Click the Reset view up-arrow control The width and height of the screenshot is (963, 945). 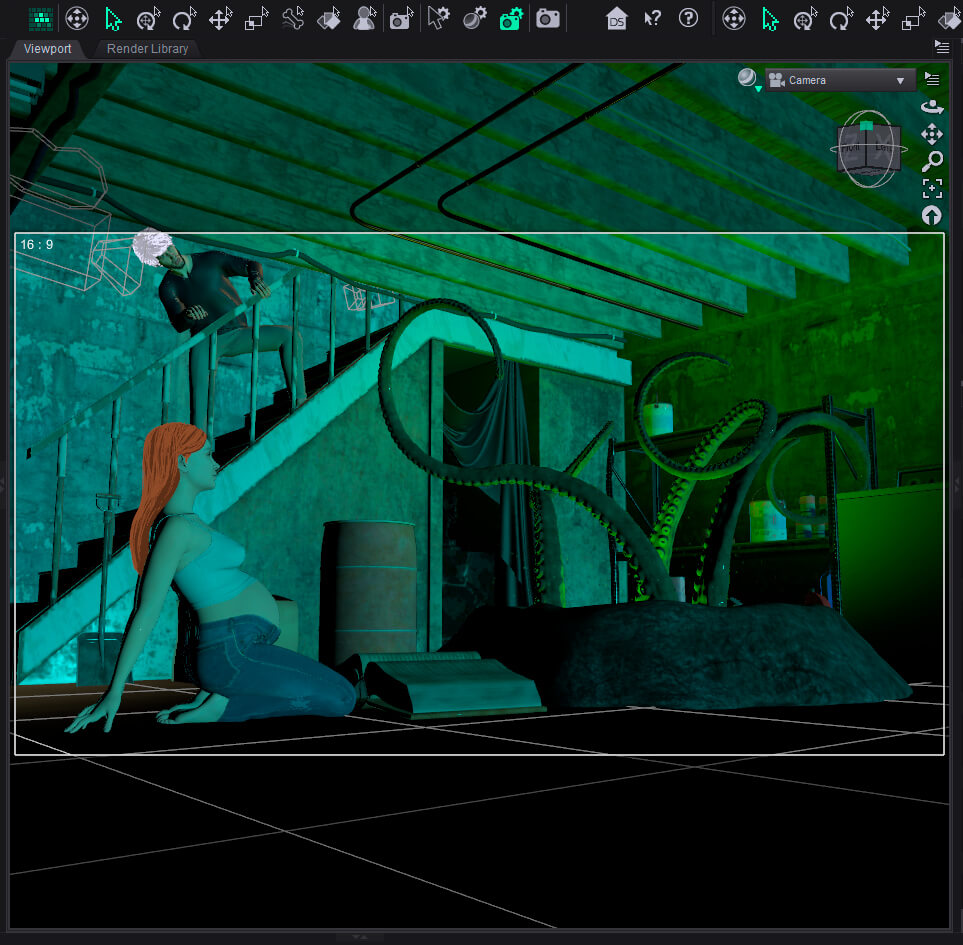tap(932, 216)
